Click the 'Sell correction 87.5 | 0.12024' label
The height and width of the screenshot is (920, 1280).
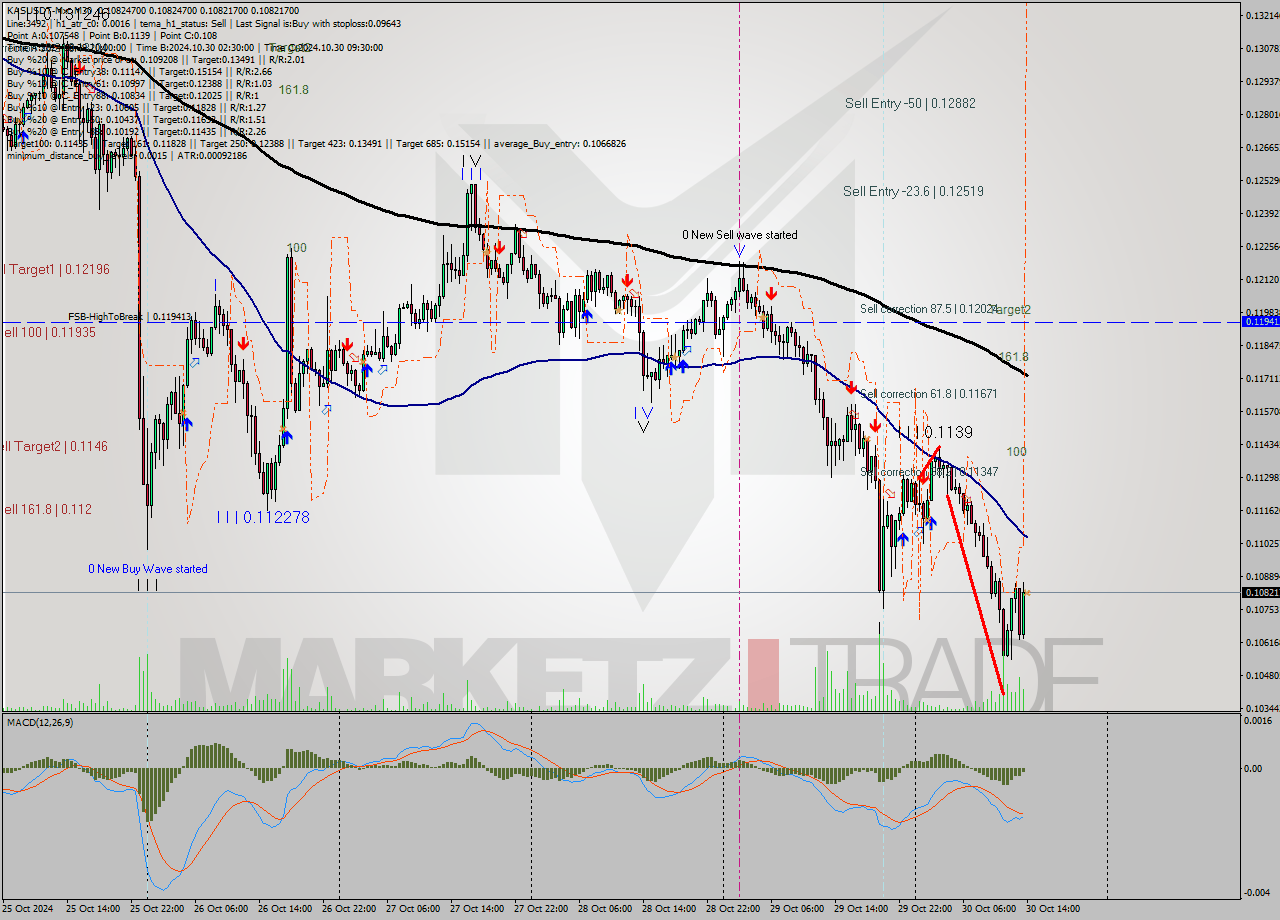point(929,309)
